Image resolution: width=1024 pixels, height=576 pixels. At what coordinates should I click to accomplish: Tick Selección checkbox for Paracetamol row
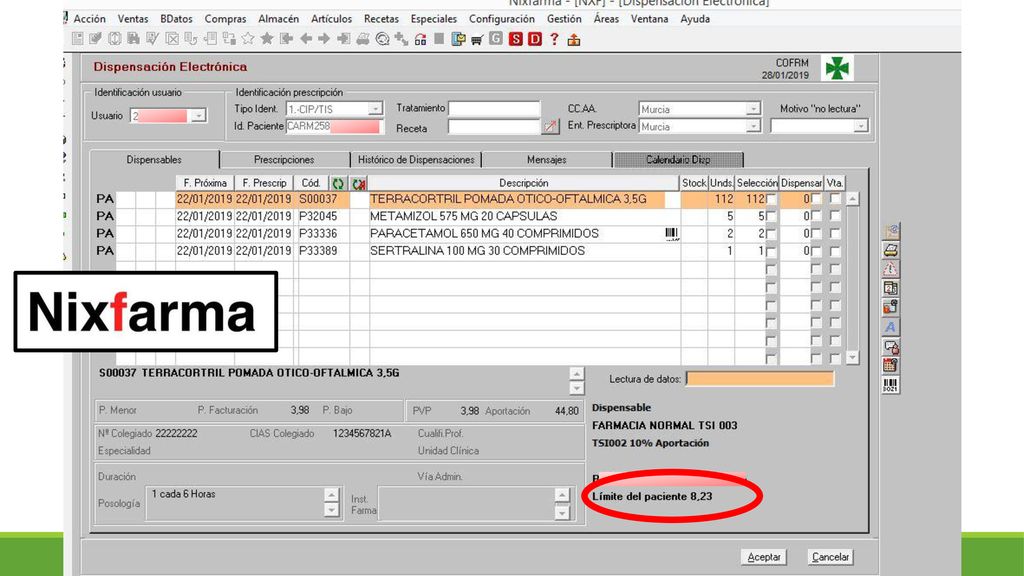pos(771,234)
